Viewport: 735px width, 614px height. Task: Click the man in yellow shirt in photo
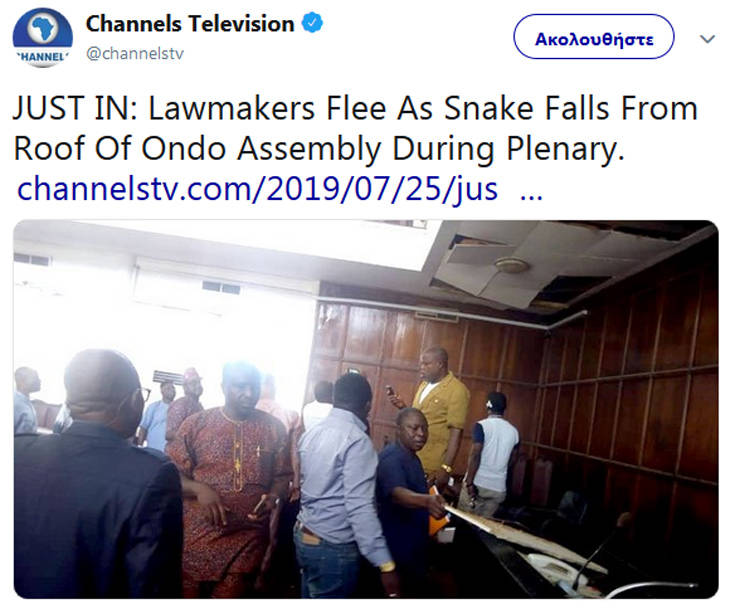[x=439, y=412]
